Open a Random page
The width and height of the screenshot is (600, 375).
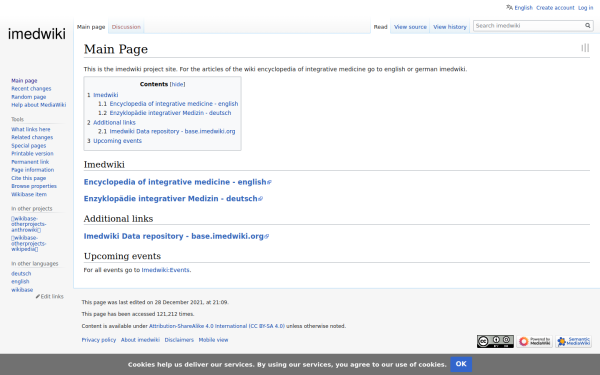tap(28, 97)
